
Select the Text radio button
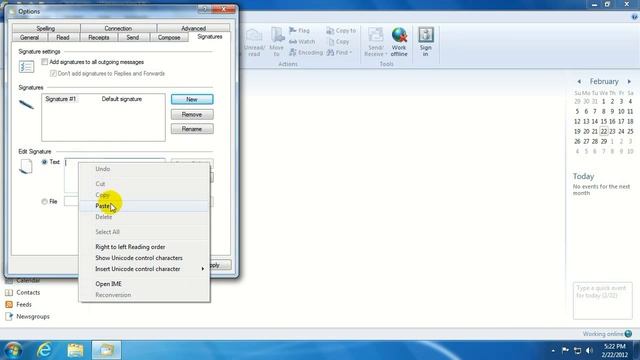(x=44, y=162)
